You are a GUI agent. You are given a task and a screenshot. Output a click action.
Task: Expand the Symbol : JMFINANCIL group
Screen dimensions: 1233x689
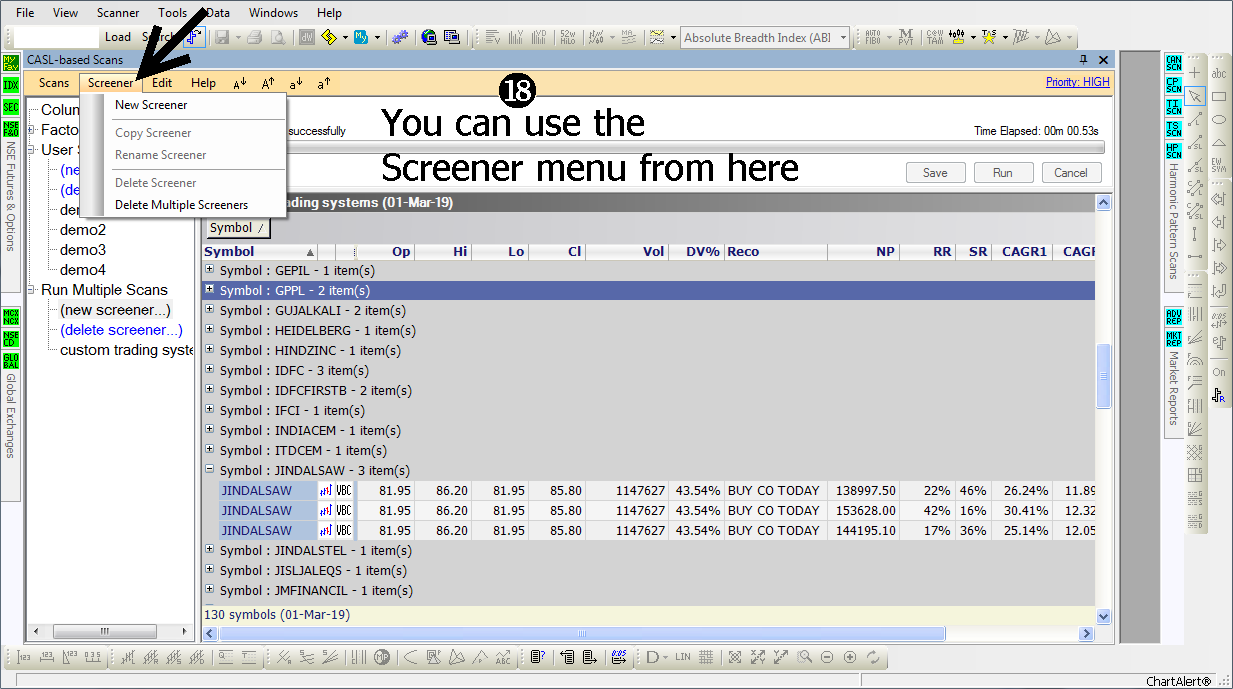click(x=209, y=590)
